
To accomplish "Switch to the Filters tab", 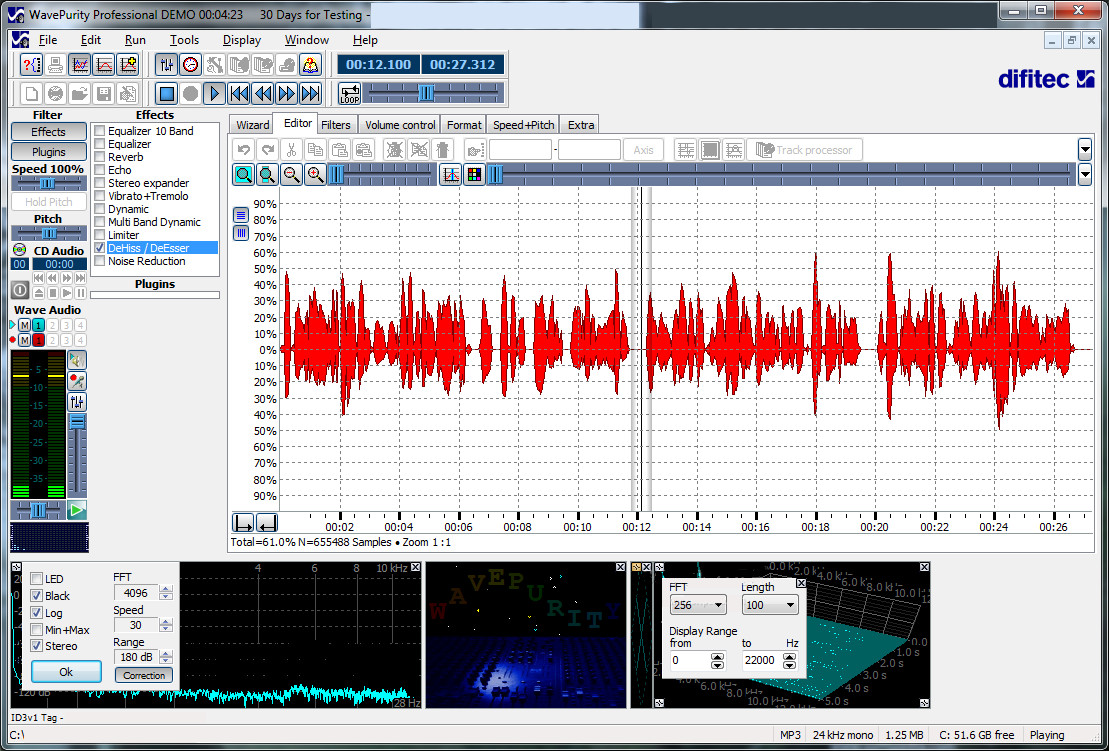I will click(336, 125).
